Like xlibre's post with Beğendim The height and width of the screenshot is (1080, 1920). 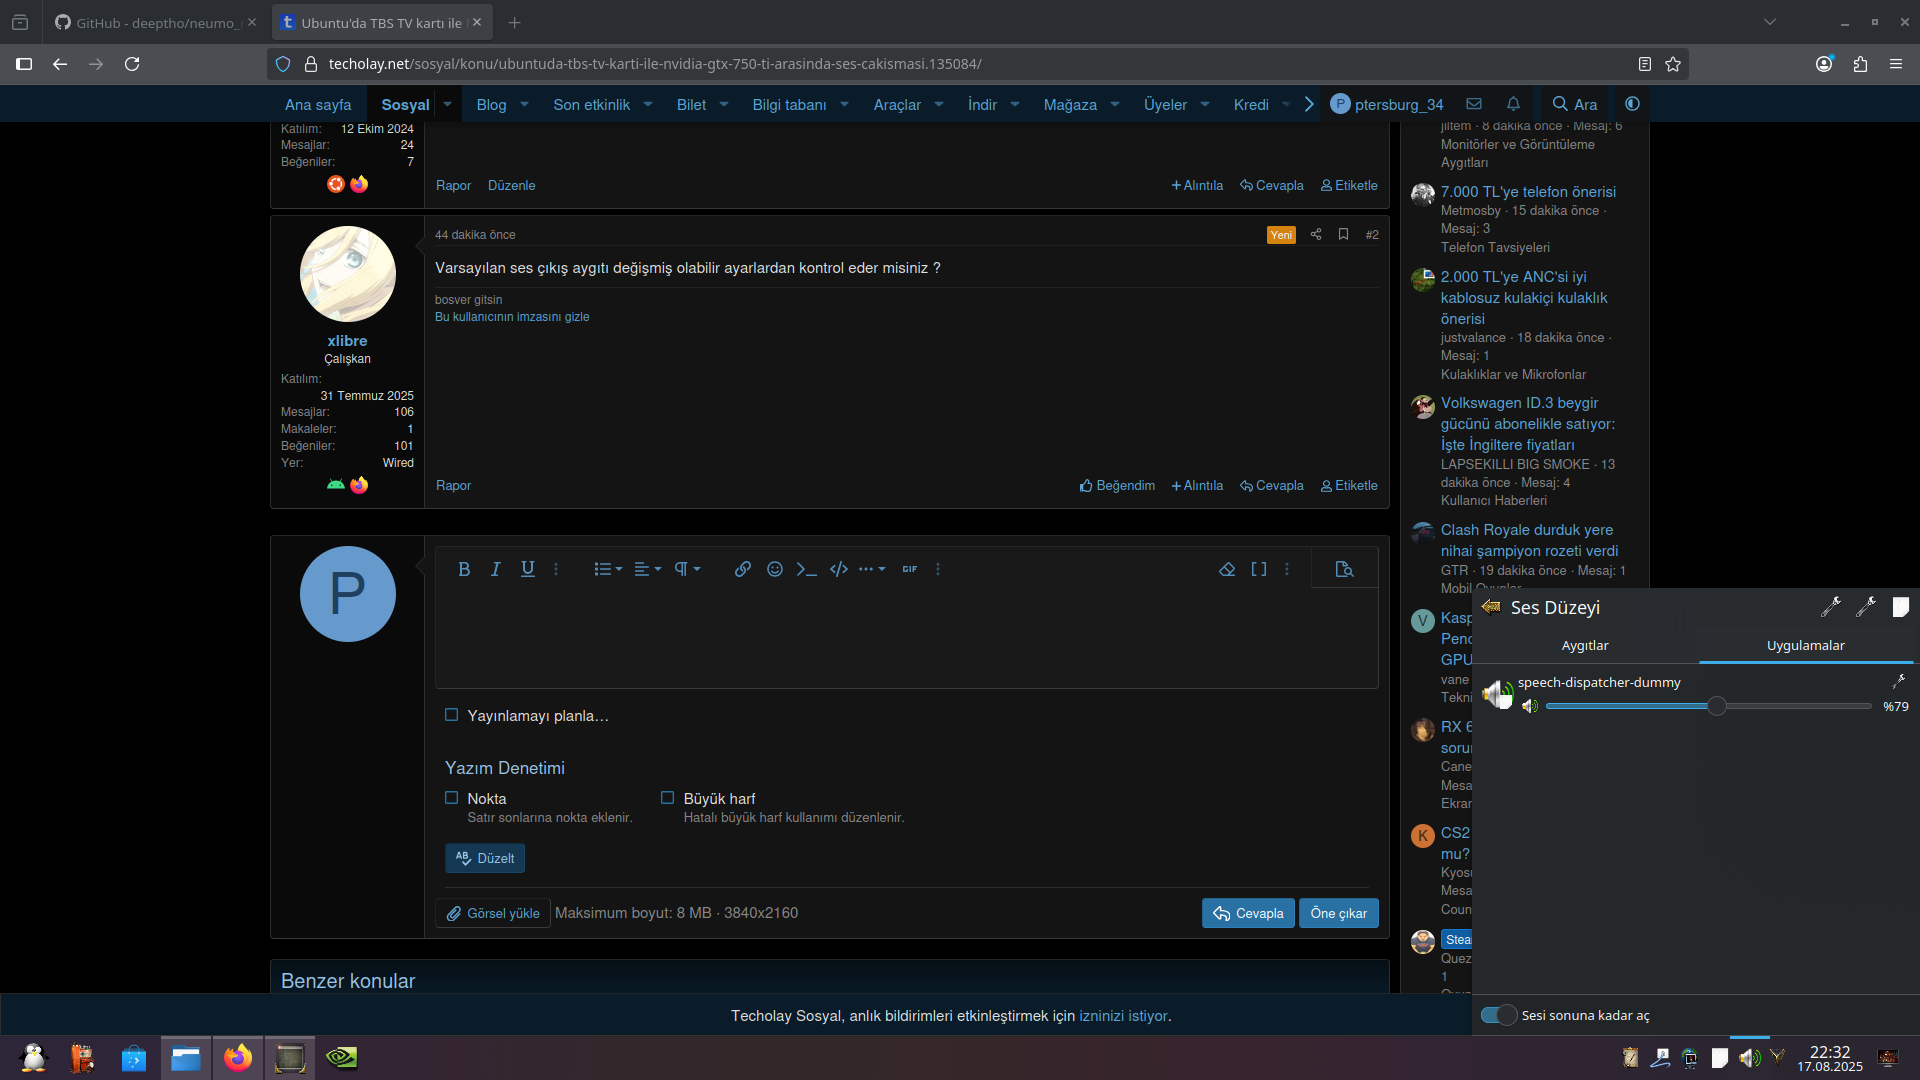1117,485
